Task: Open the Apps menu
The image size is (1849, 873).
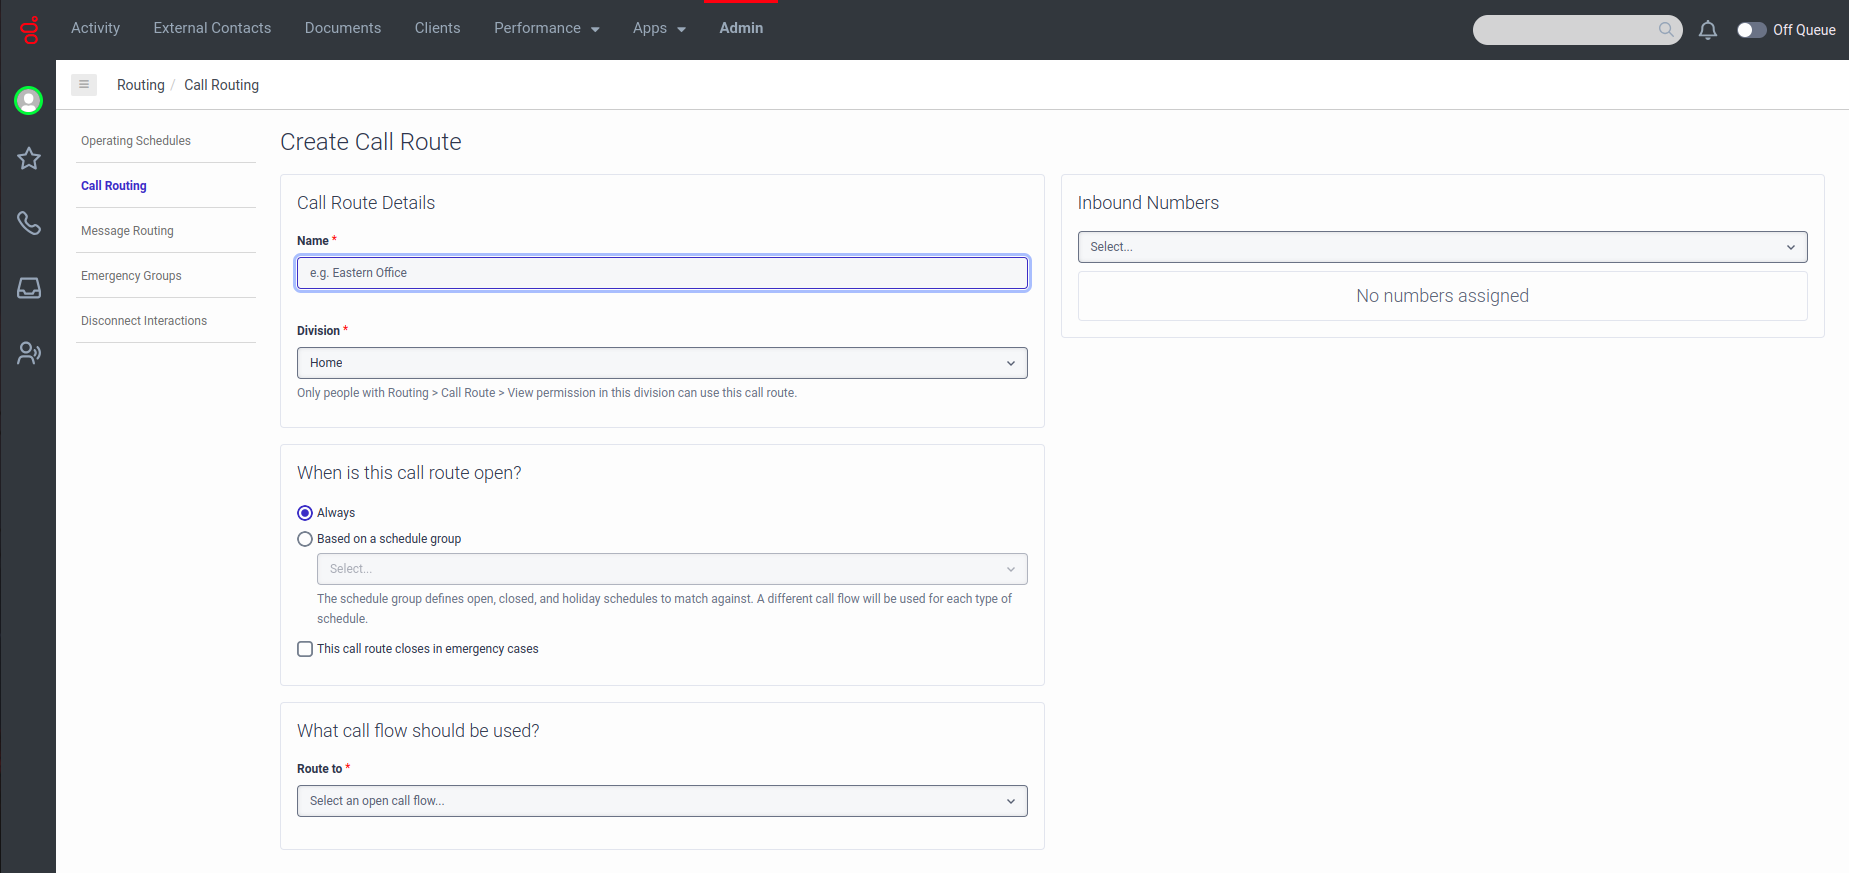Action: (659, 28)
